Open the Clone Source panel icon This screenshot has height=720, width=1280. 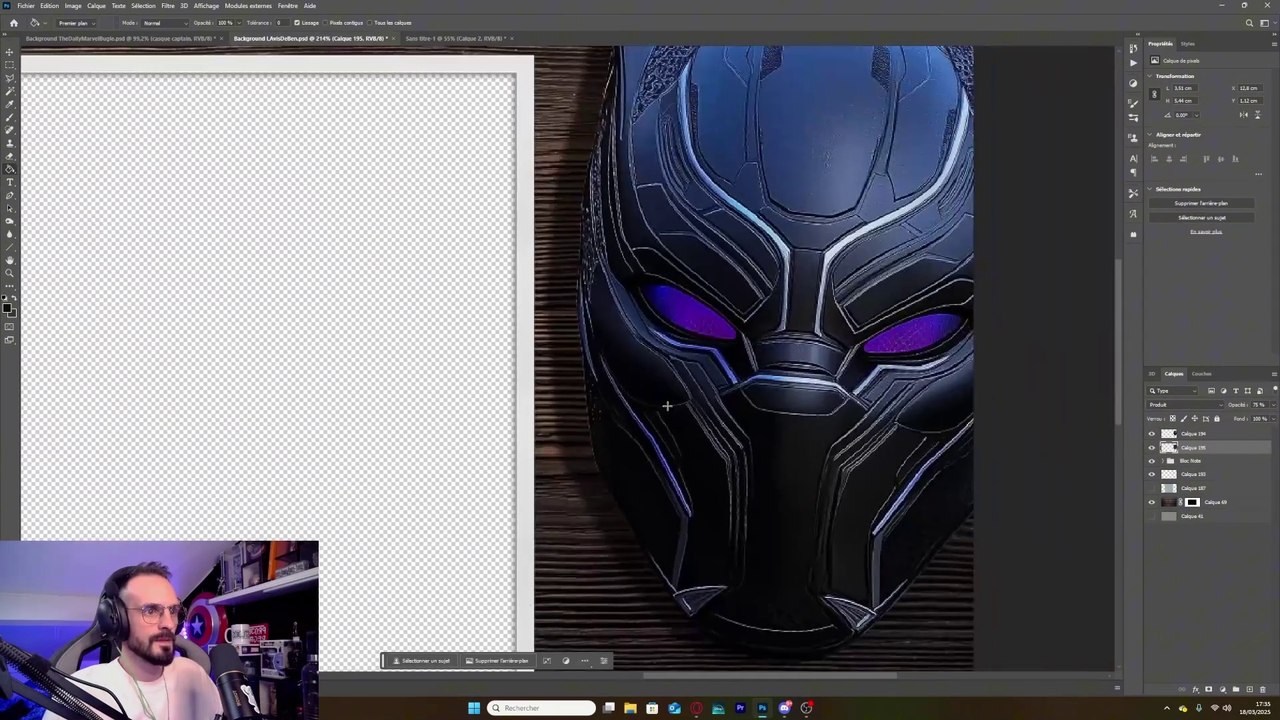[1133, 136]
